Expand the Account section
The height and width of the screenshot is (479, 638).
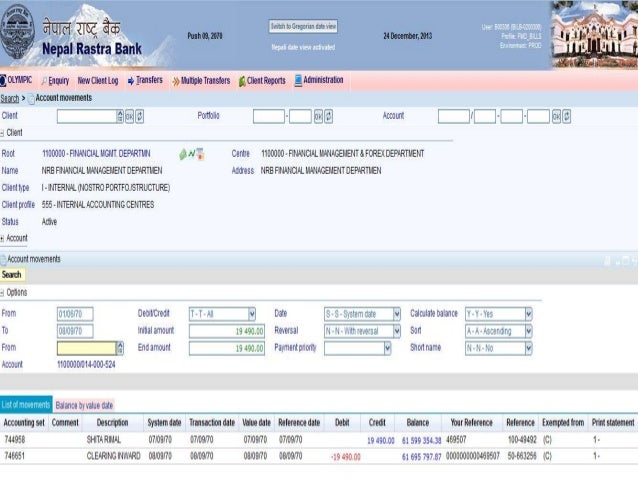2,239
